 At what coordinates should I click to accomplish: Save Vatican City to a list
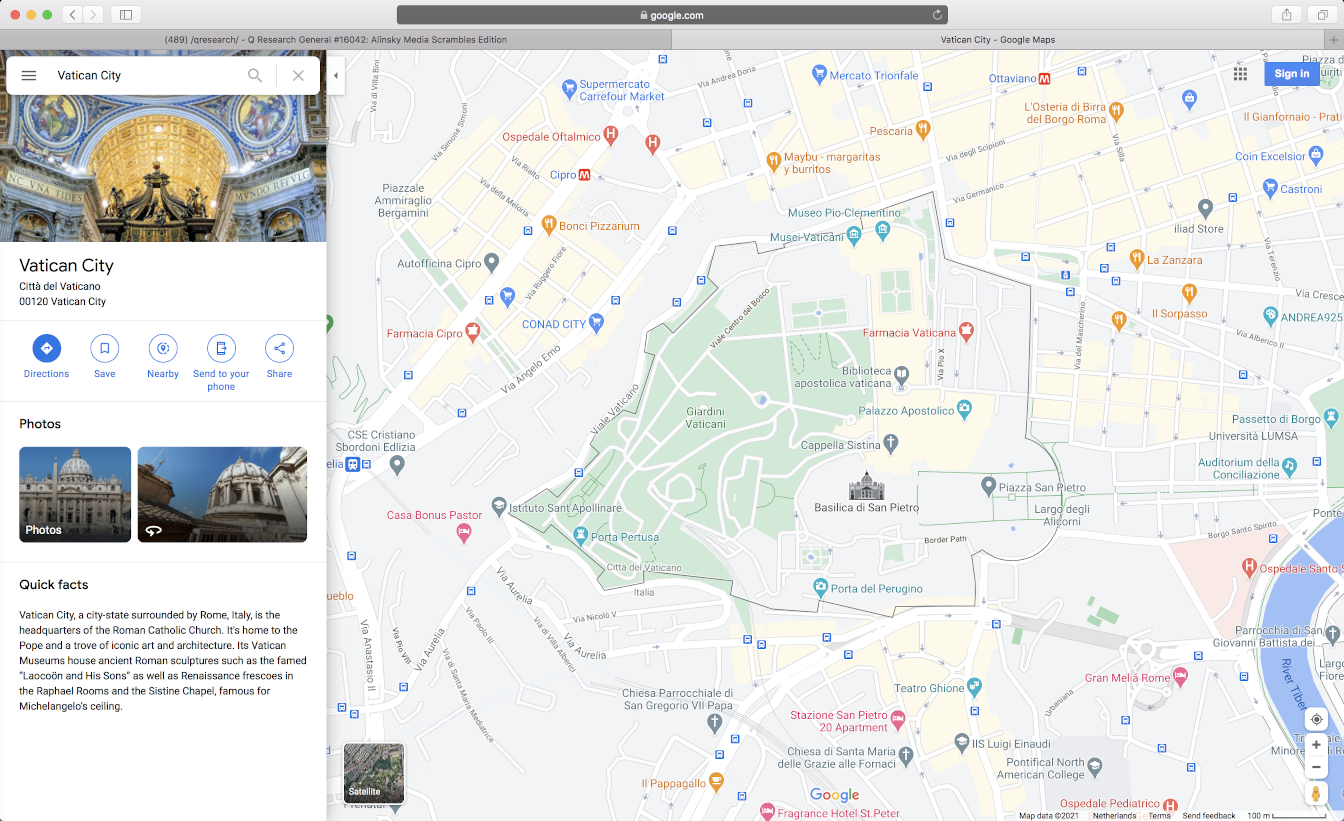point(105,348)
